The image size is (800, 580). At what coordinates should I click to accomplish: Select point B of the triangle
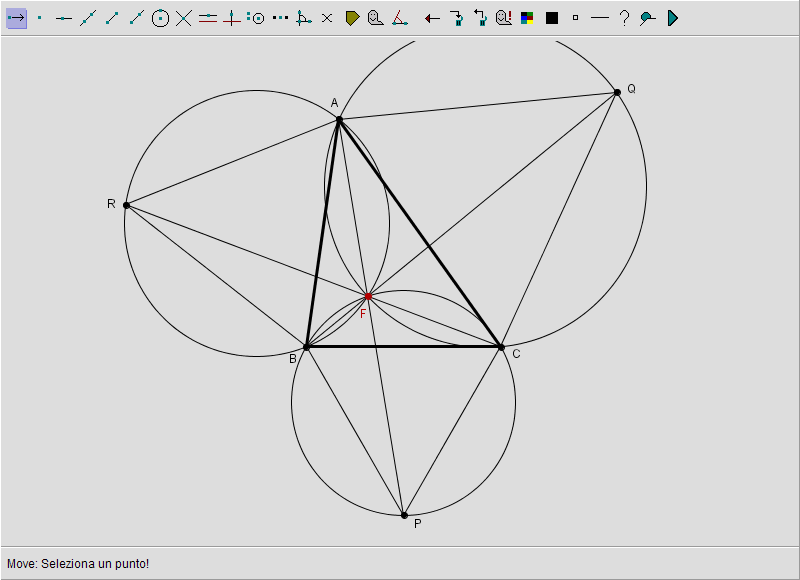[307, 347]
